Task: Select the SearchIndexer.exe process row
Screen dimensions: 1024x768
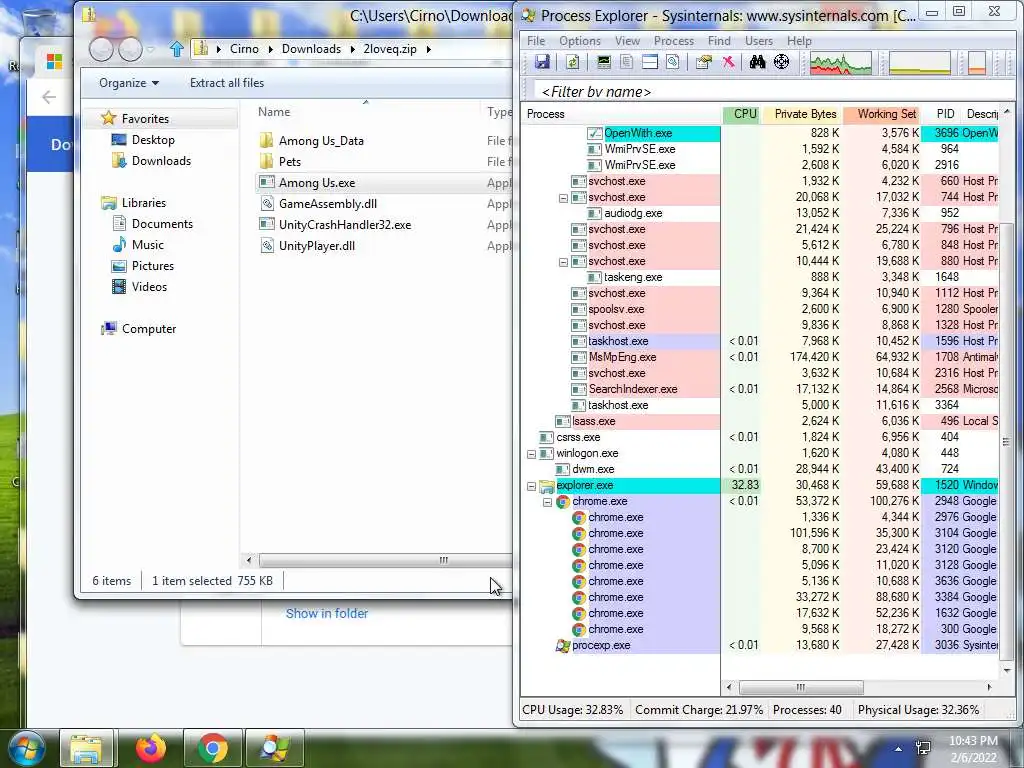Action: click(x=761, y=389)
